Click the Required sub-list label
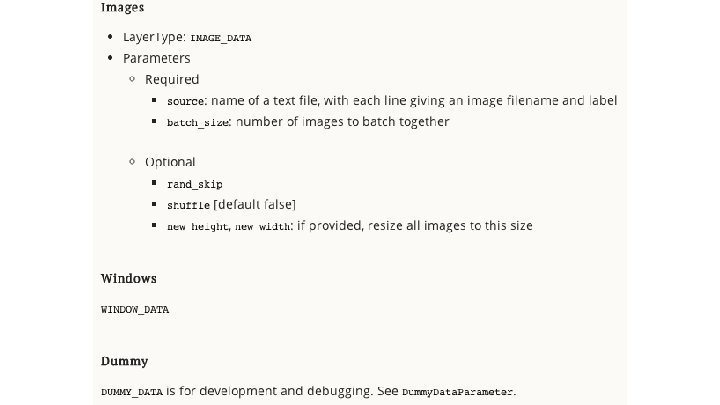This screenshot has height=405, width=720. [172, 79]
